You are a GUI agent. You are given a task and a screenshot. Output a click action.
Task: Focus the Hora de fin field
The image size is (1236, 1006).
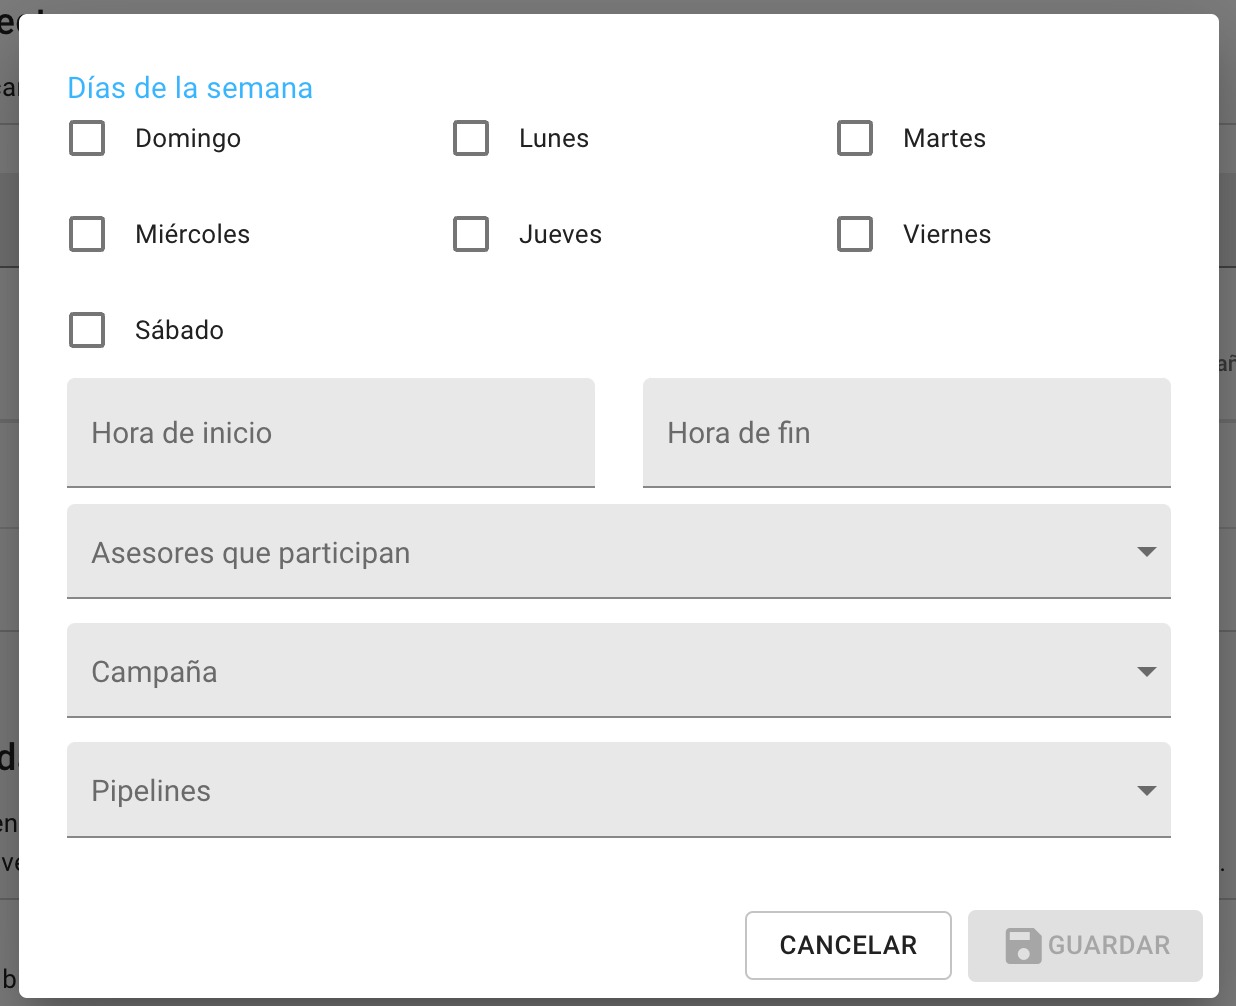pyautogui.click(x=907, y=433)
